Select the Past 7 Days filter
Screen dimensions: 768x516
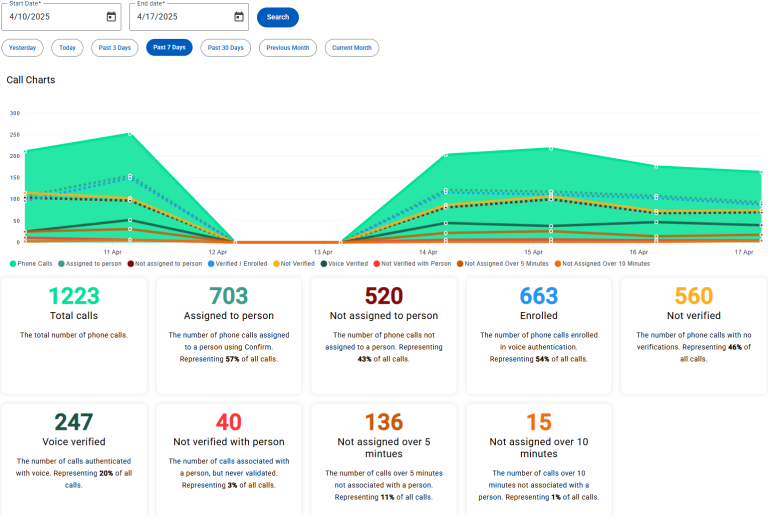[169, 48]
